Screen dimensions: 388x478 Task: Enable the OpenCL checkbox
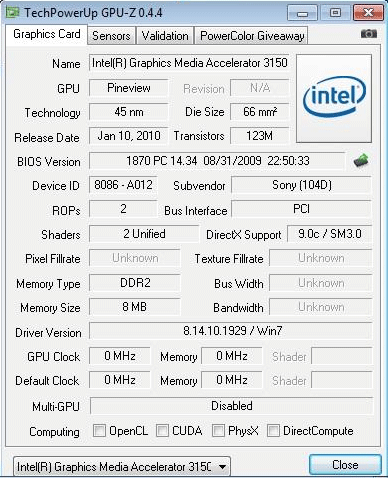coord(99,430)
